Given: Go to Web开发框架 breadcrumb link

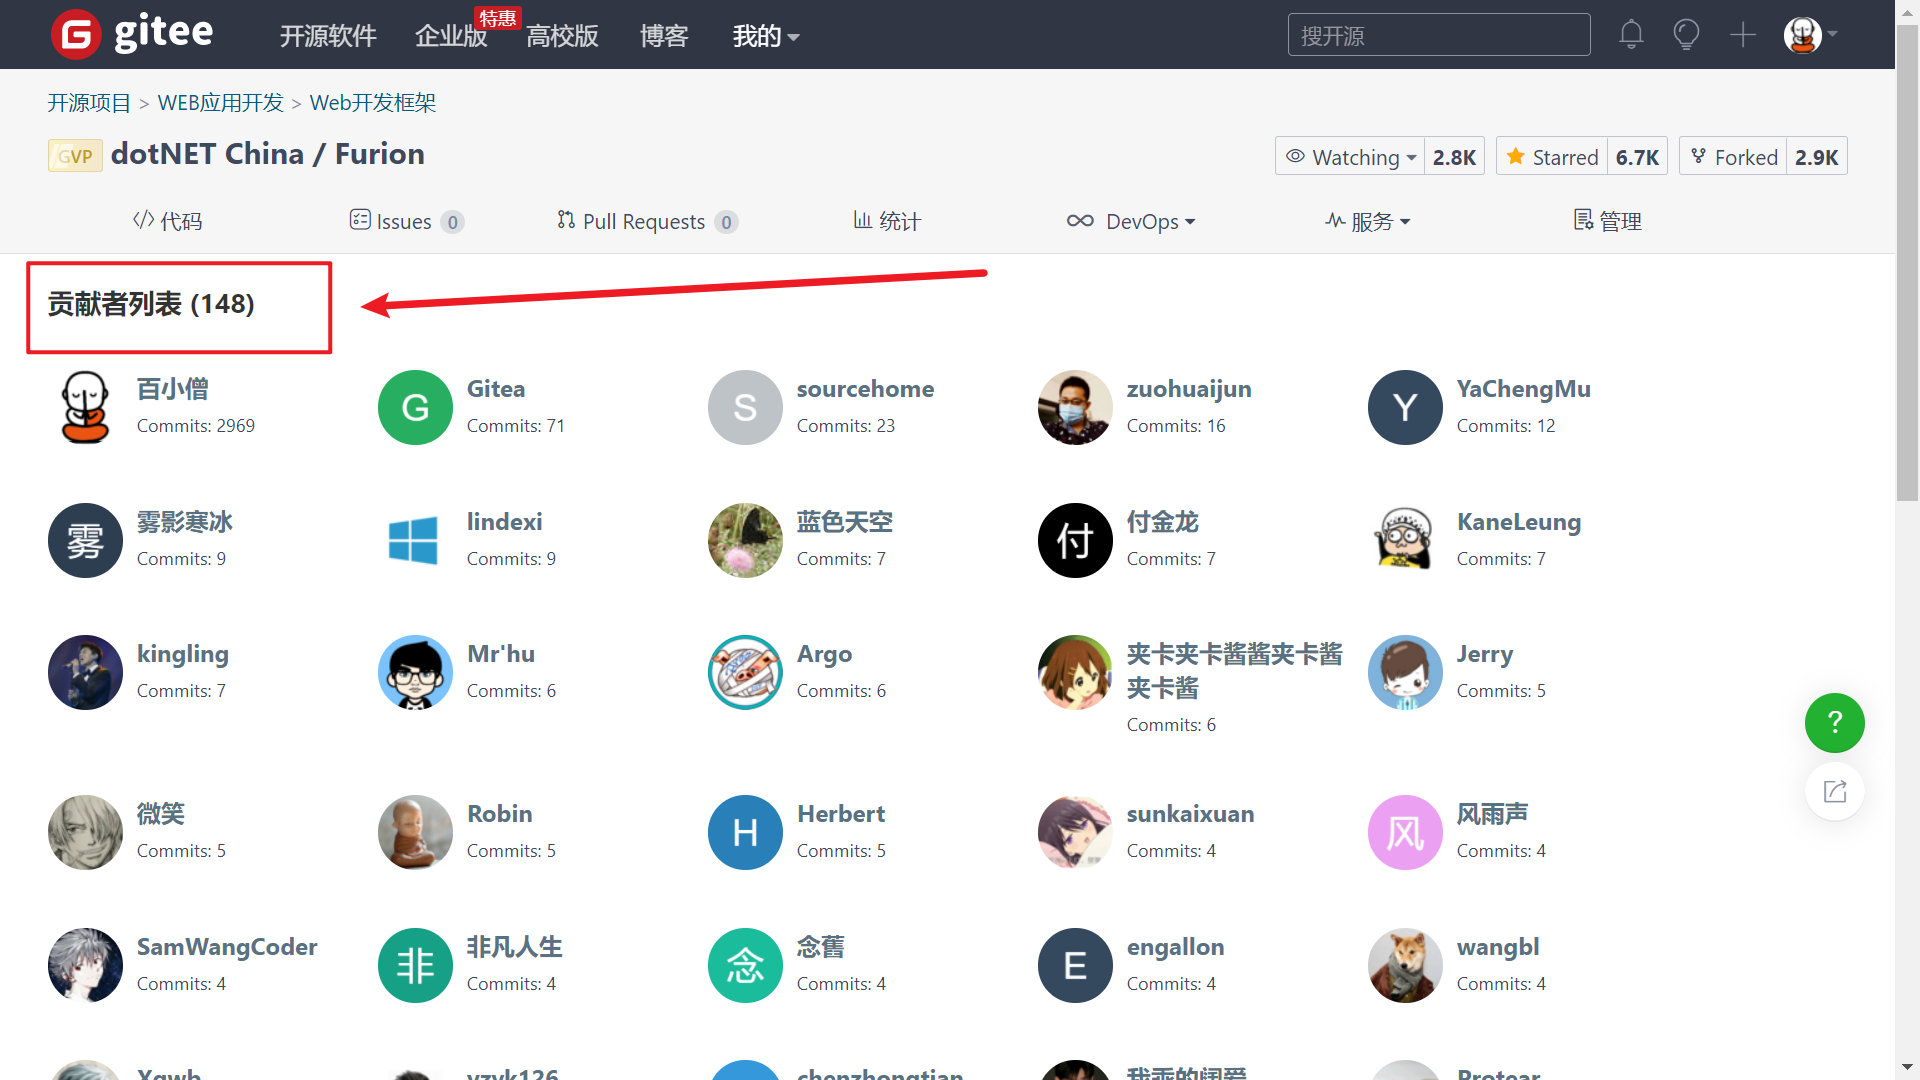Looking at the screenshot, I should [x=373, y=103].
